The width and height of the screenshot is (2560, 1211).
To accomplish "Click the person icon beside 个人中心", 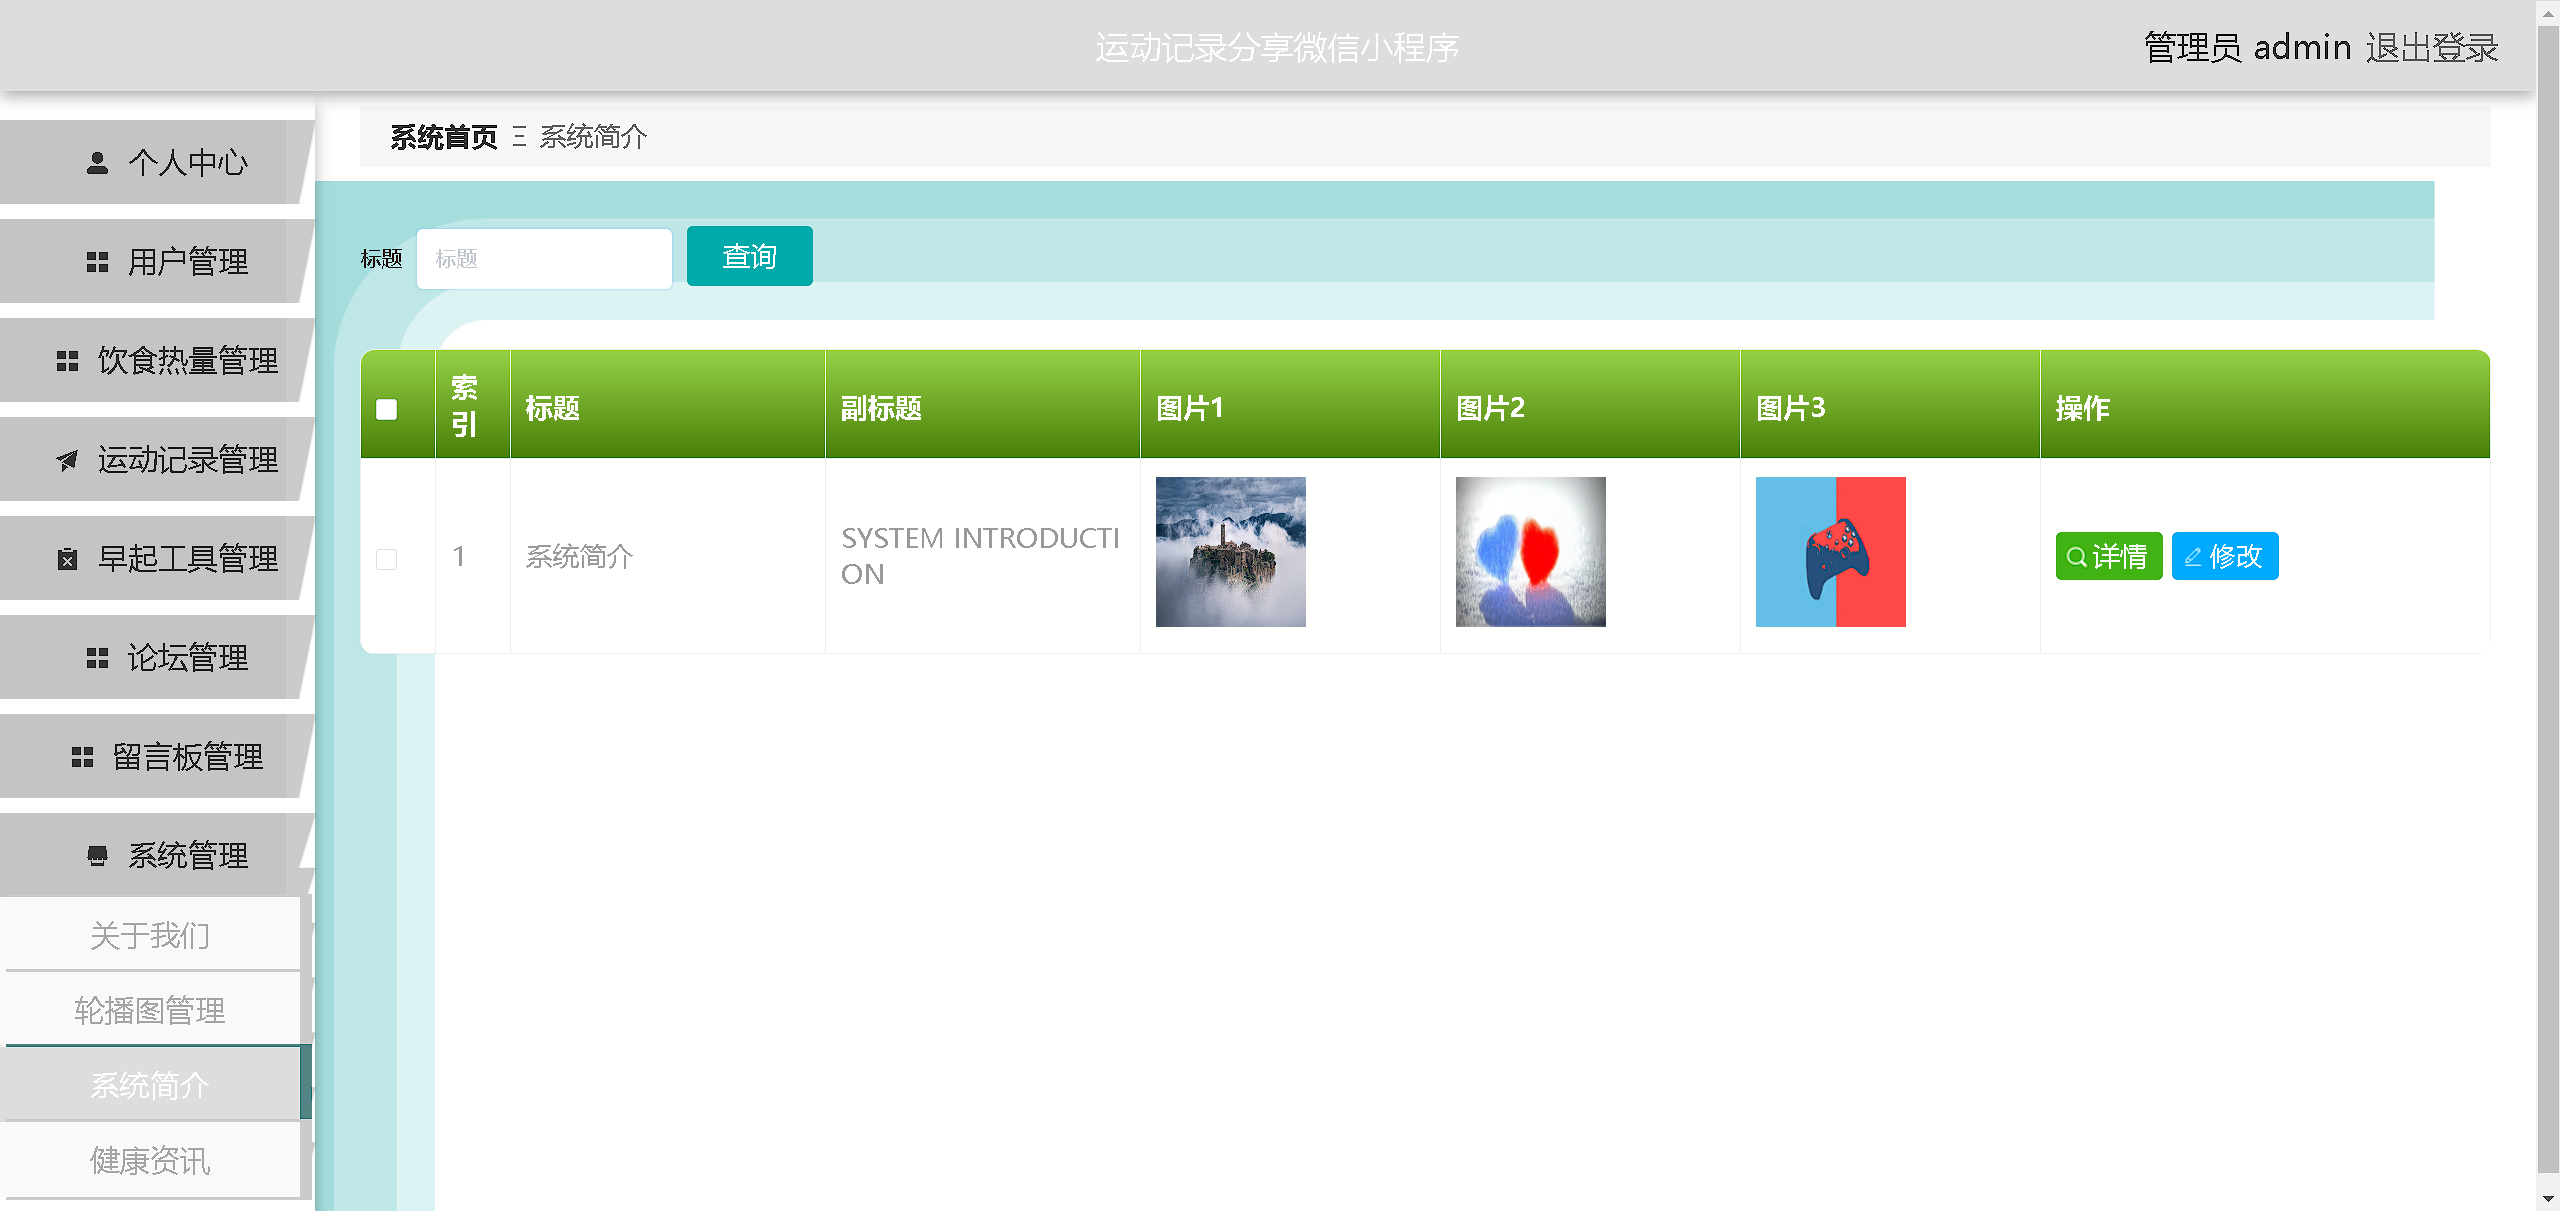I will (x=97, y=163).
